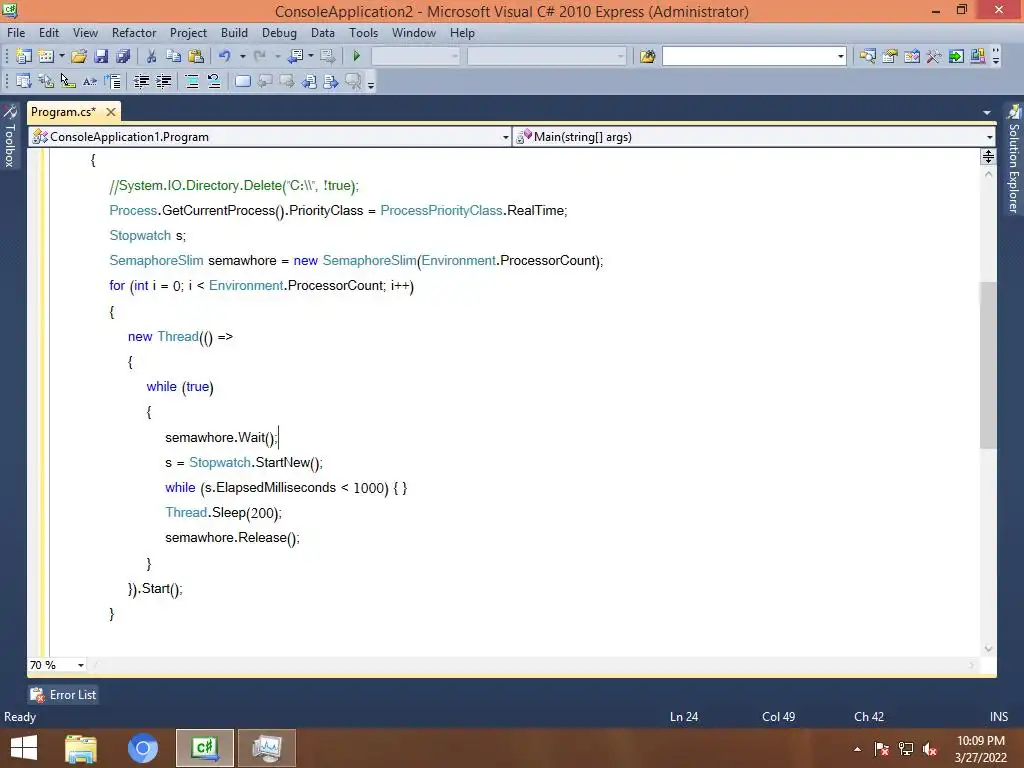Open the File menu
The height and width of the screenshot is (768, 1024).
16,33
